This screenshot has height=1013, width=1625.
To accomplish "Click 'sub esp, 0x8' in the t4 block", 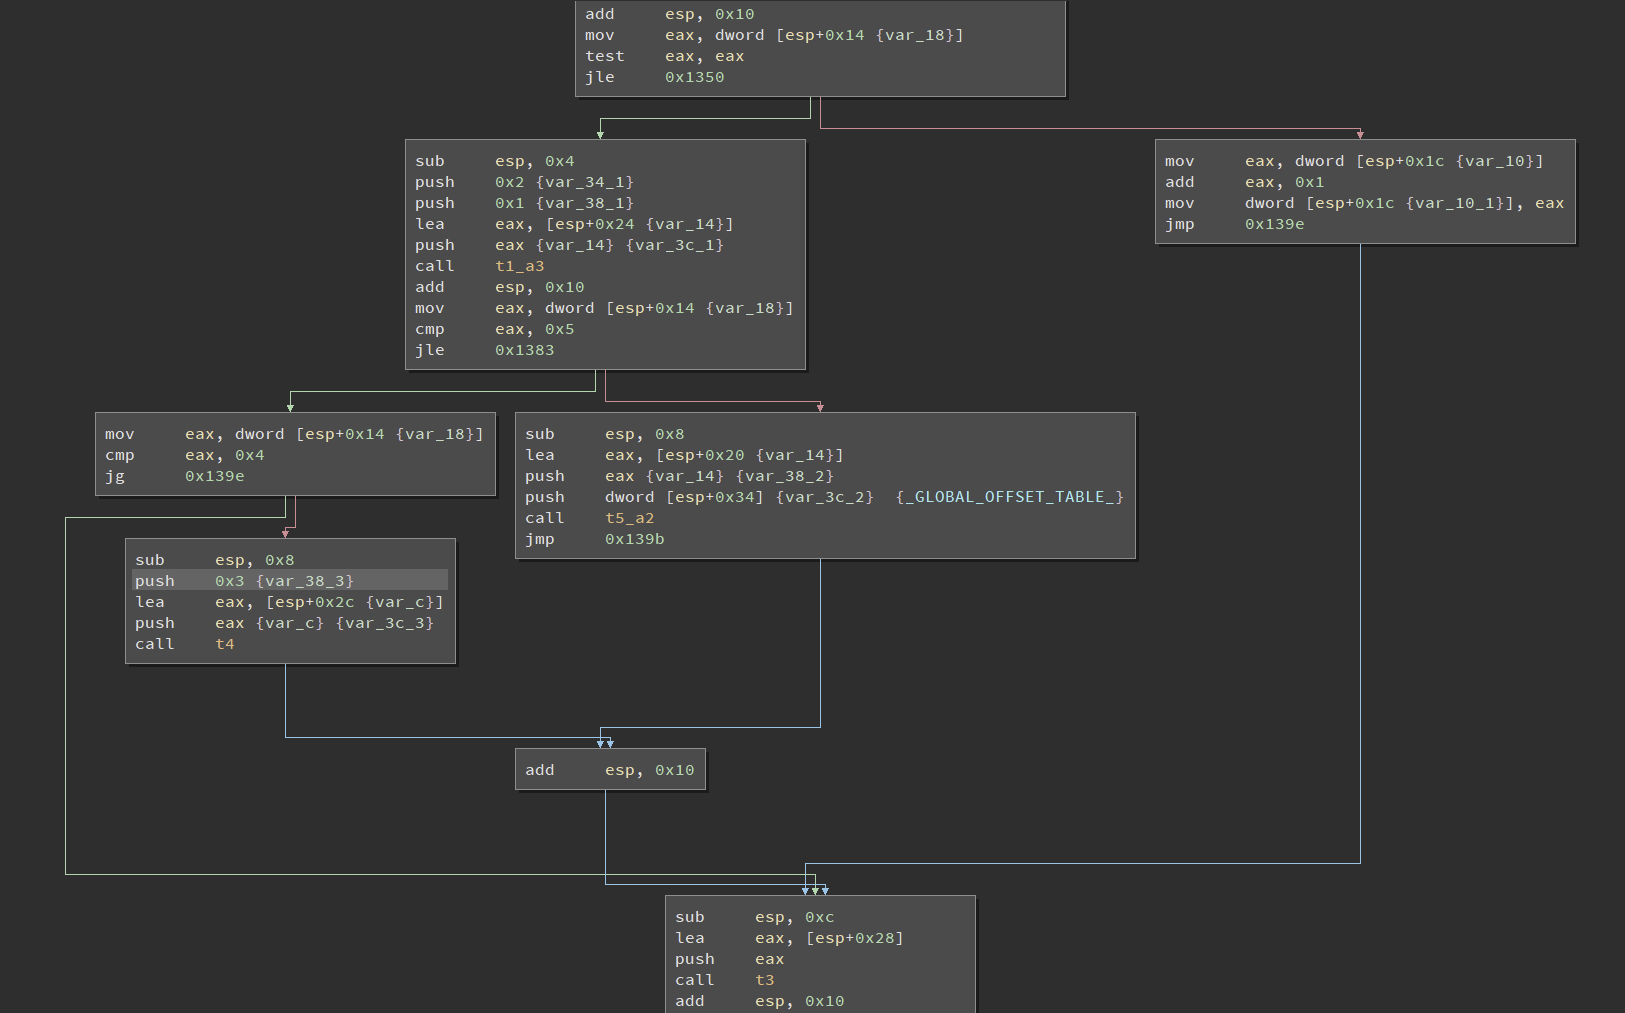I will (215, 560).
